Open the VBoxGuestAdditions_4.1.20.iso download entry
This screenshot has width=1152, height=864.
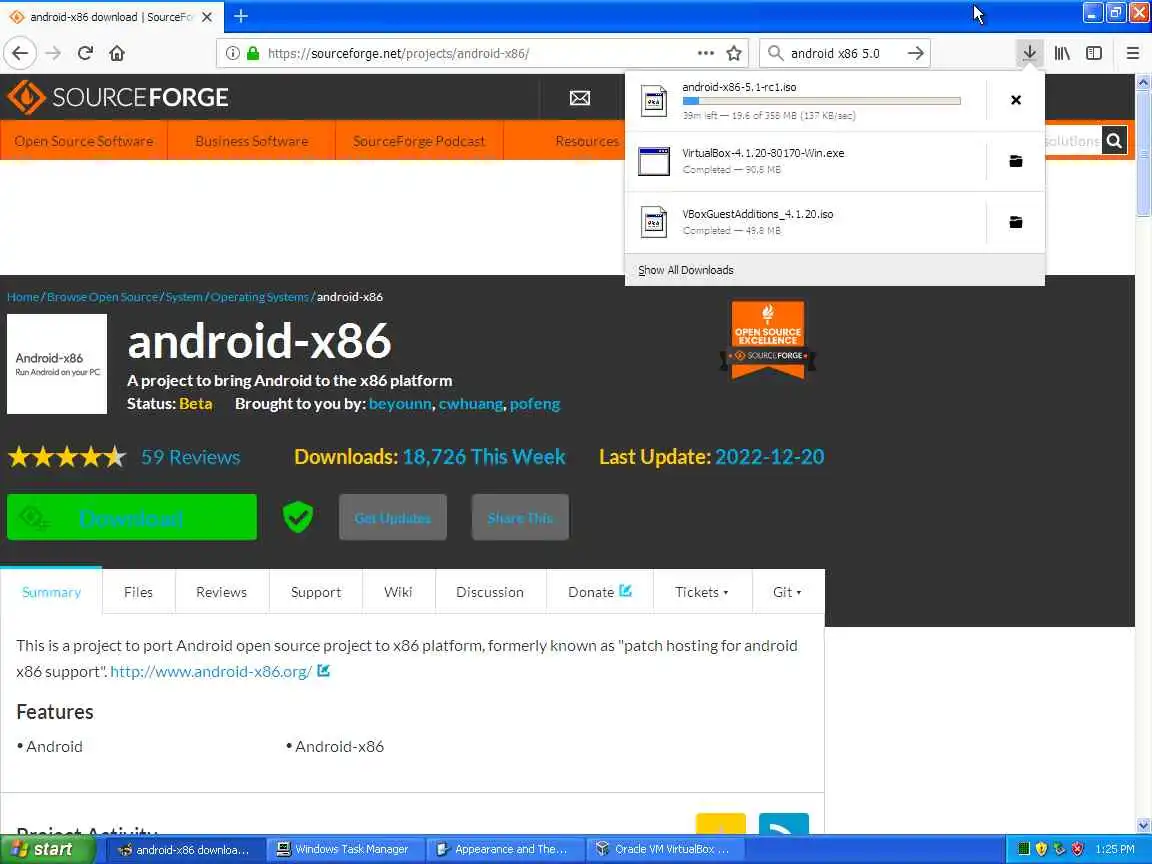coord(804,222)
